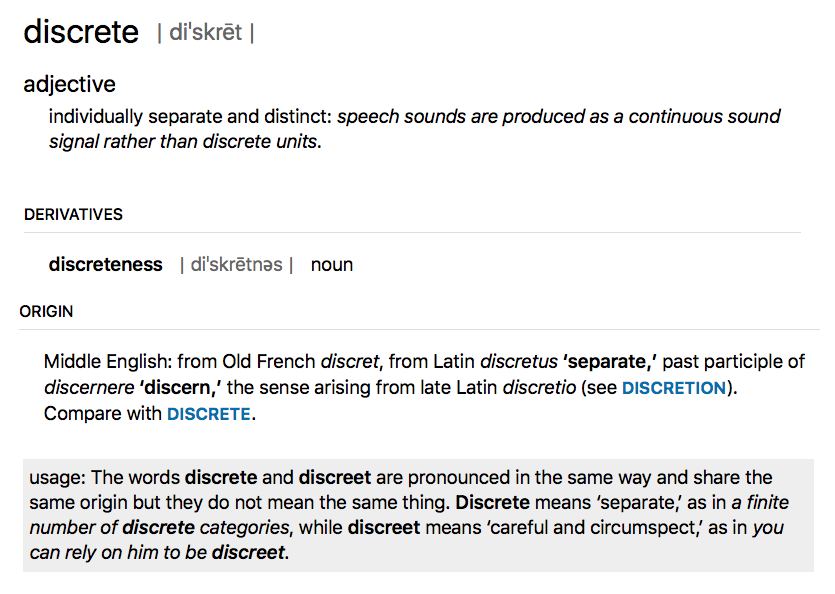Click the Latin word 'discretus' in origin

[x=518, y=362]
